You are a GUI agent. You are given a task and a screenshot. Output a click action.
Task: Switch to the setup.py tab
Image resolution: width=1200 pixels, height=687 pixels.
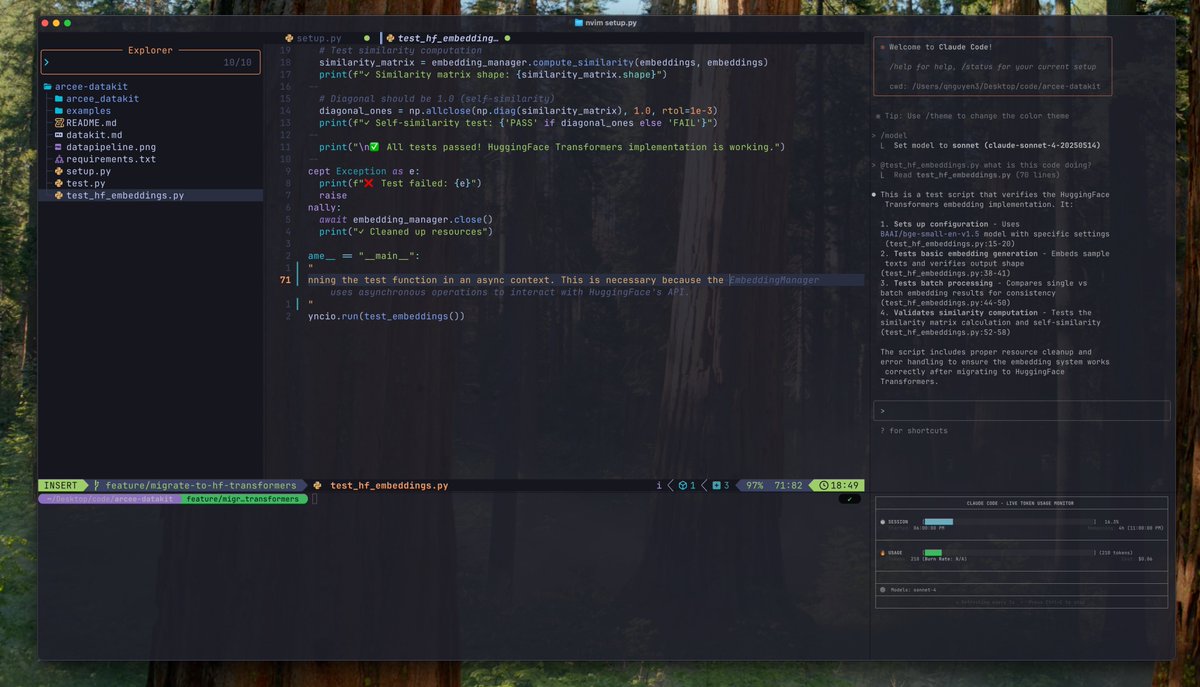(318, 37)
